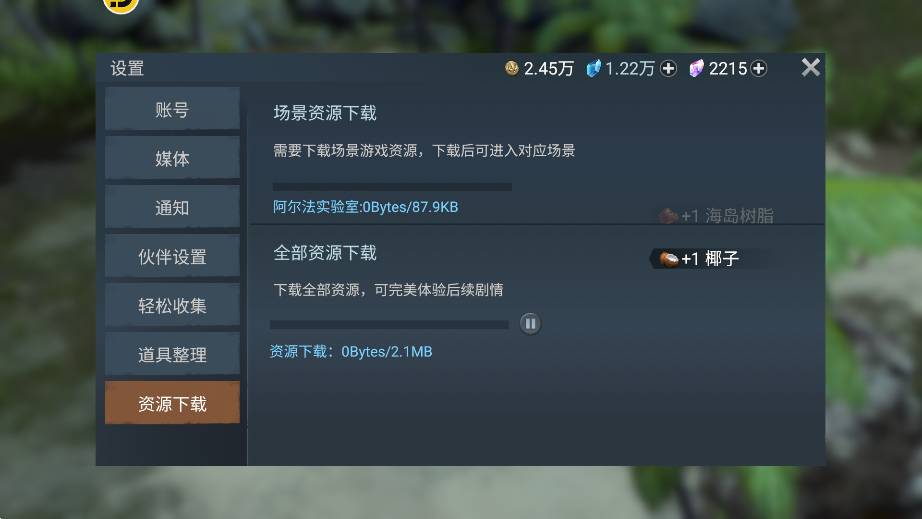Screen dimensions: 922x519
Task: Click the 资源下载 0Bytes/2.1MB status text
Action: [x=350, y=351]
